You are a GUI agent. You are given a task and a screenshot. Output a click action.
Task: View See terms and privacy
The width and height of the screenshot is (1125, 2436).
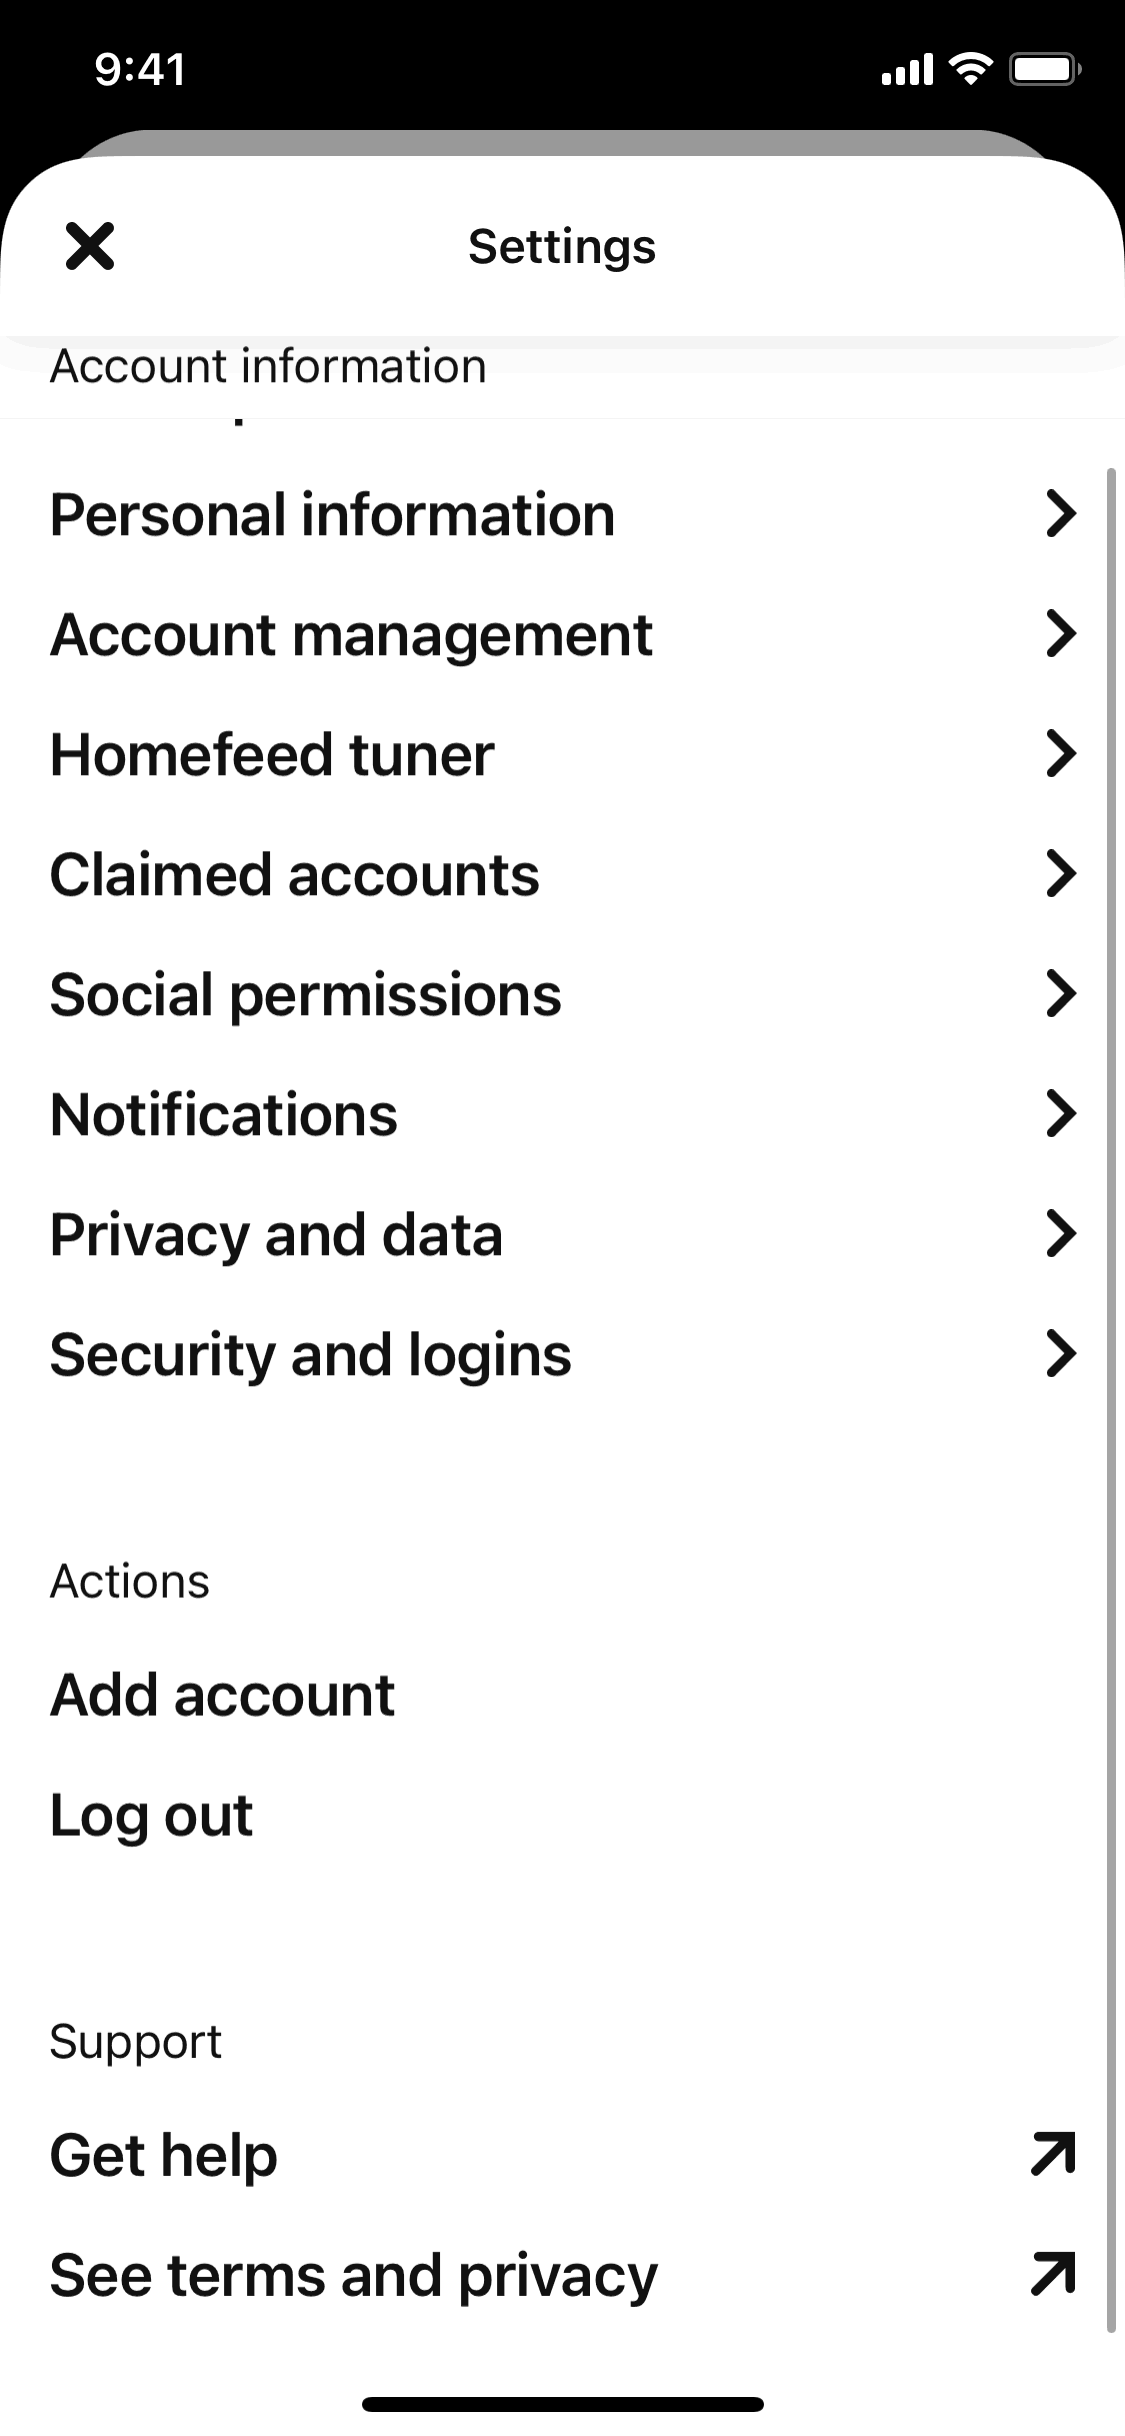353,2275
